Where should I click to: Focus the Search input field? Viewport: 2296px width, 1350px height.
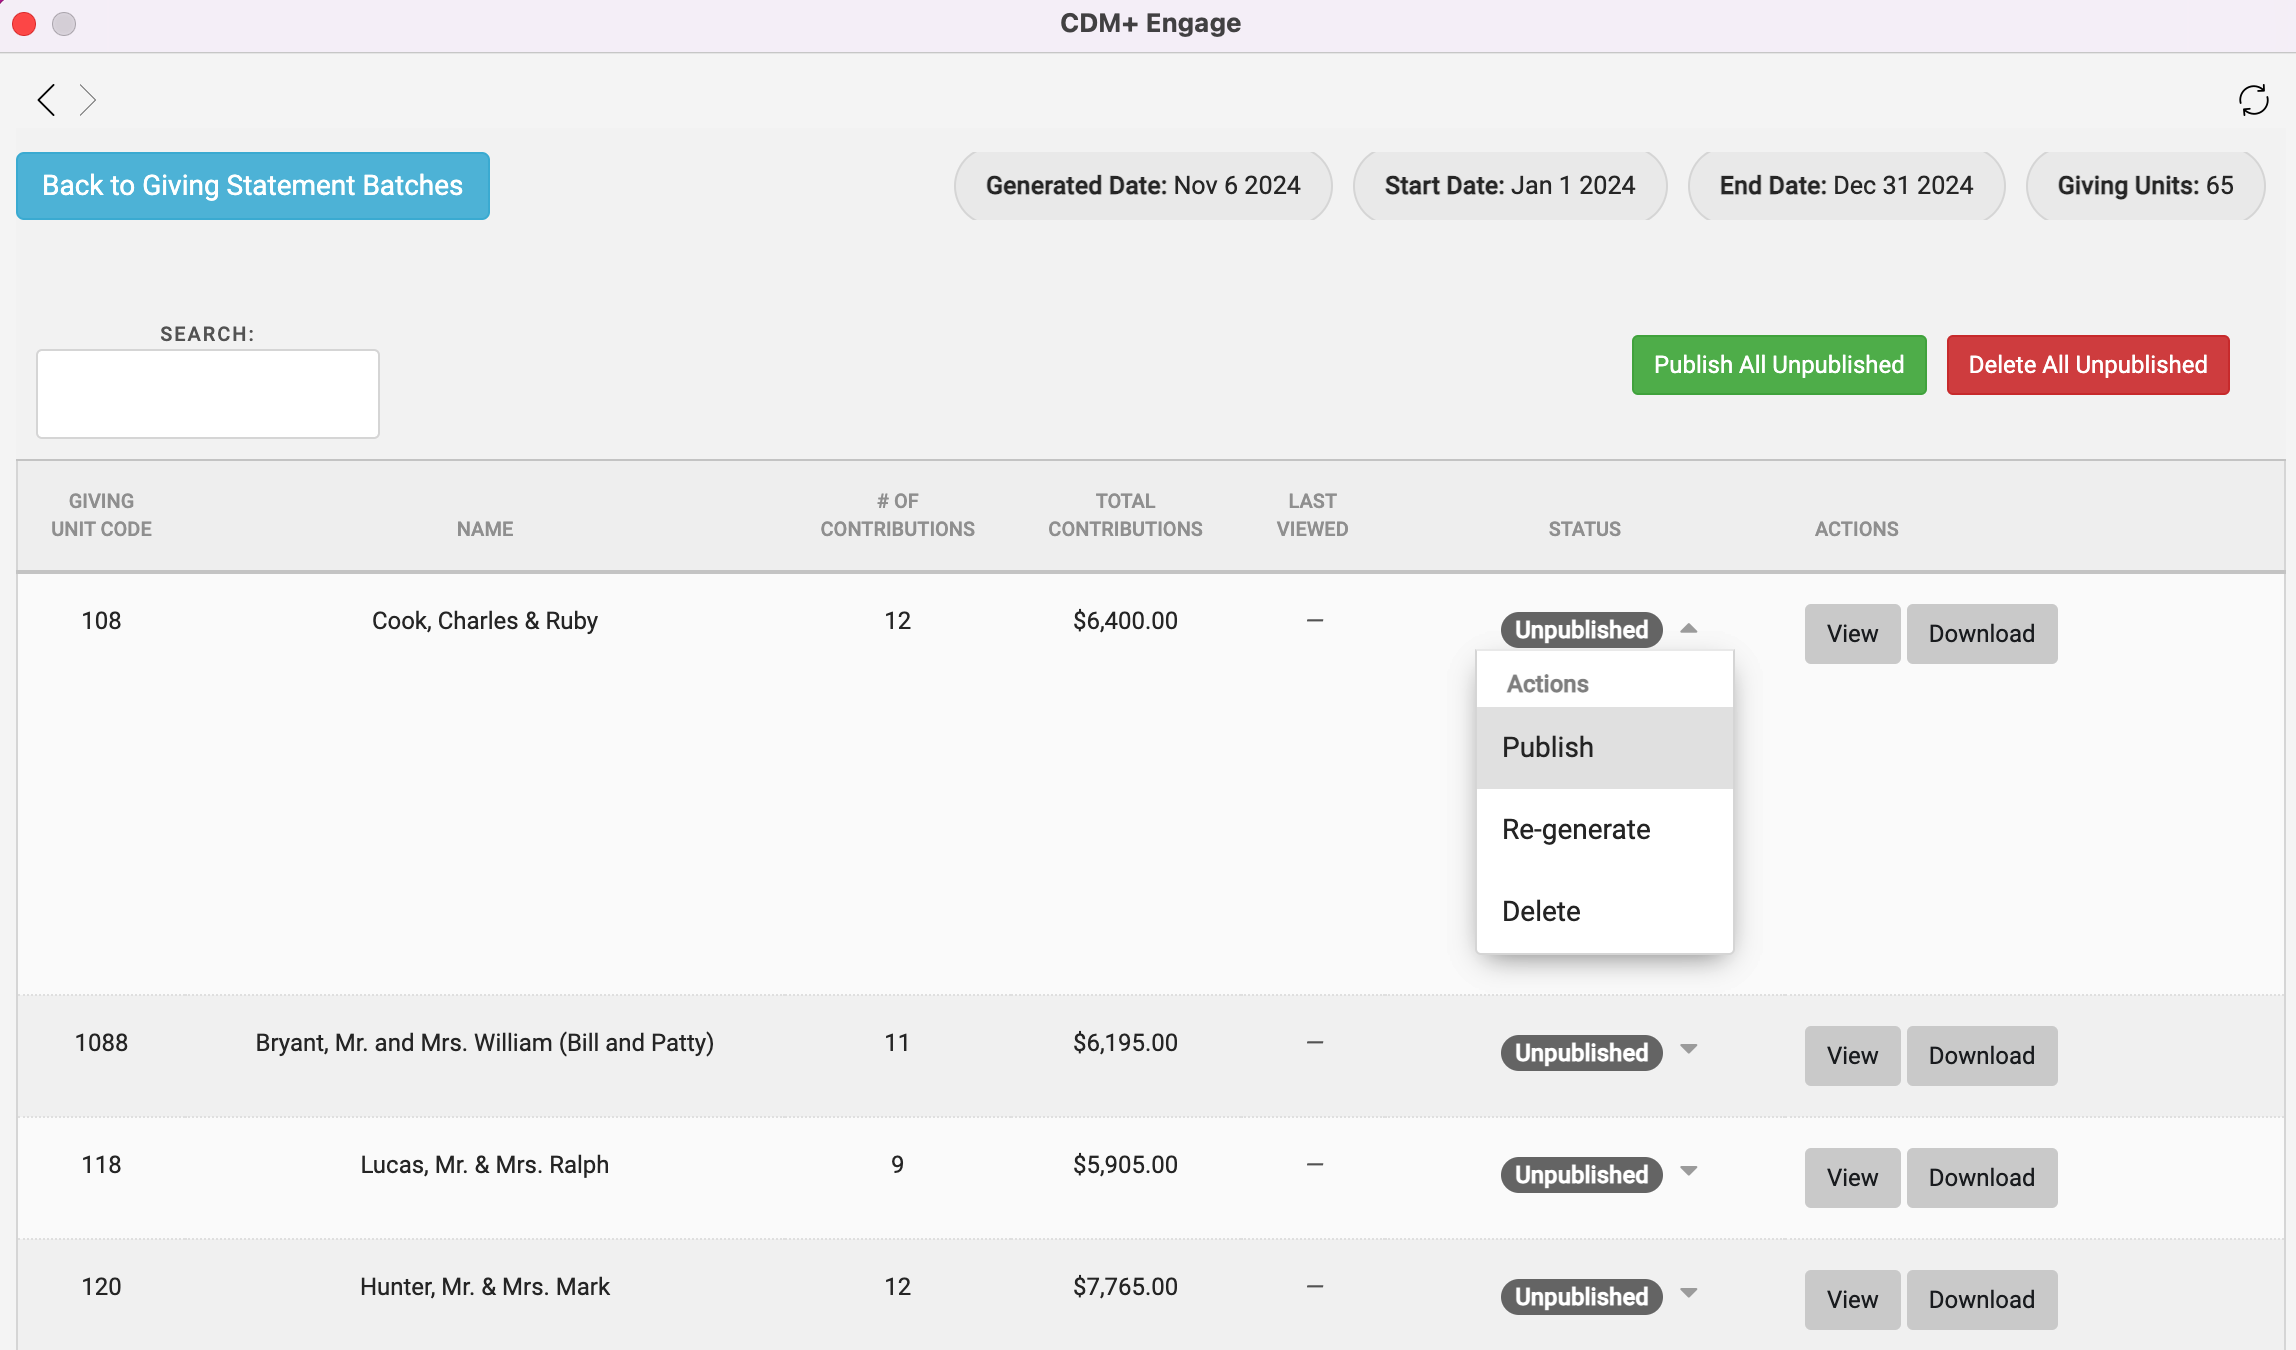point(208,394)
